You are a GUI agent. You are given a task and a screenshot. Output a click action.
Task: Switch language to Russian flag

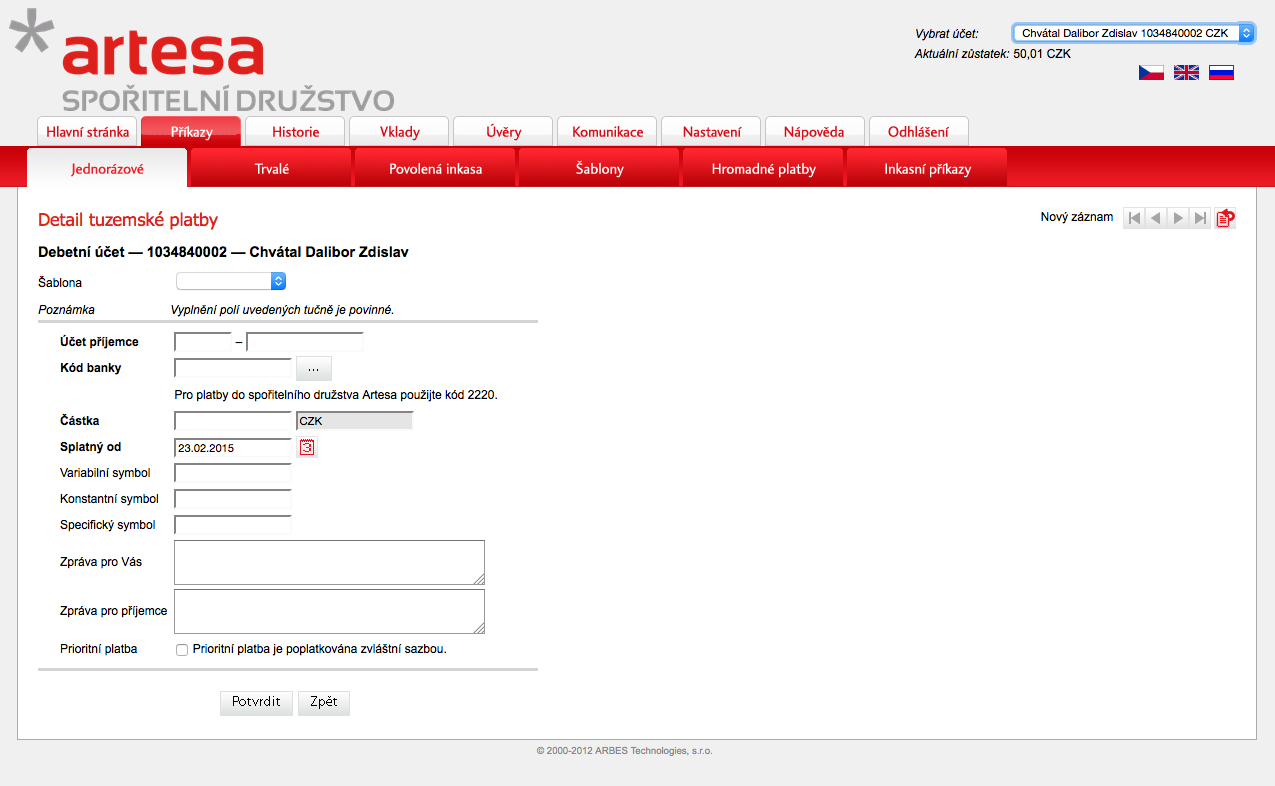[1221, 72]
